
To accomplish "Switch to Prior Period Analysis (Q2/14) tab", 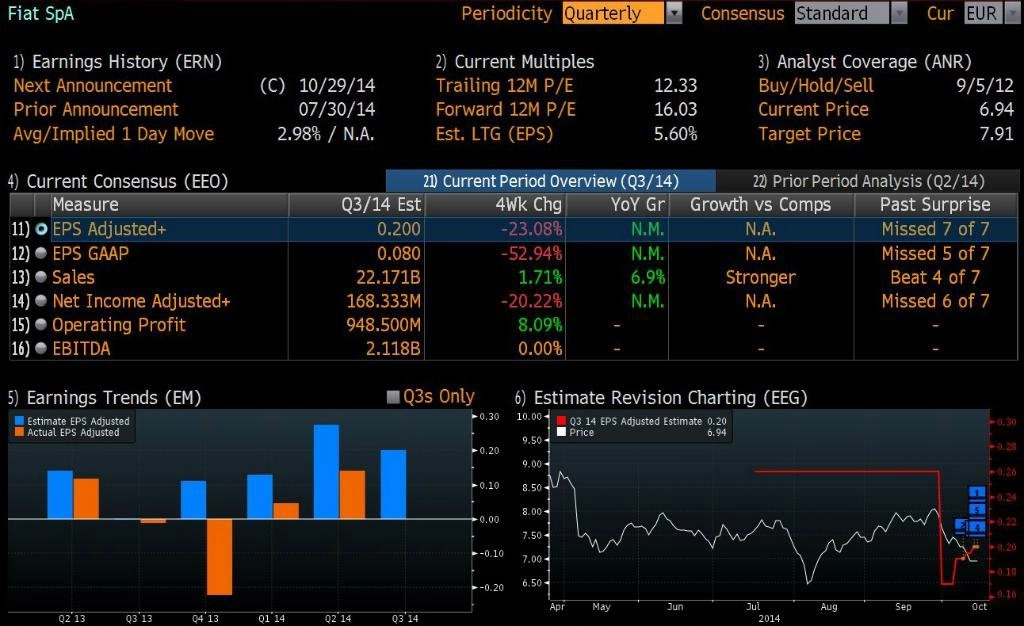I will (867, 181).
